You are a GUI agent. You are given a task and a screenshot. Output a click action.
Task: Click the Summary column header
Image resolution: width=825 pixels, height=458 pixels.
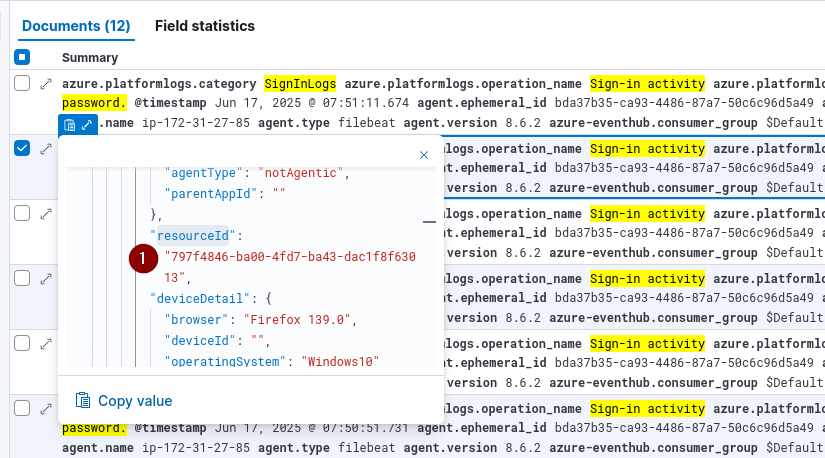pyautogui.click(x=90, y=58)
